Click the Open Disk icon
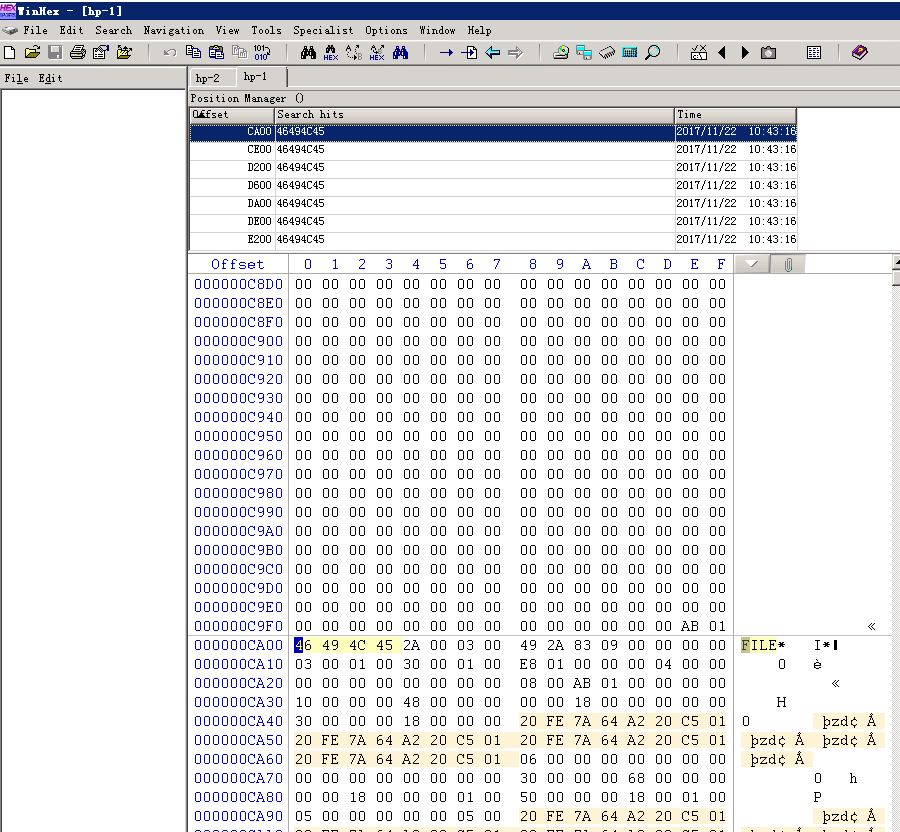The width and height of the screenshot is (900, 832). (x=584, y=53)
